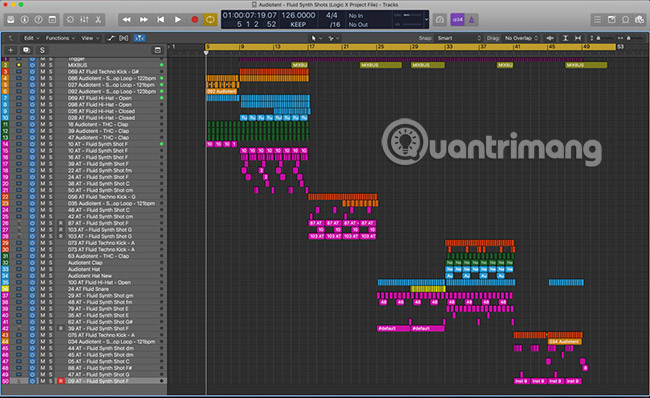The image size is (650, 398).
Task: Open the Edit menu in tracks area
Action: pos(31,38)
